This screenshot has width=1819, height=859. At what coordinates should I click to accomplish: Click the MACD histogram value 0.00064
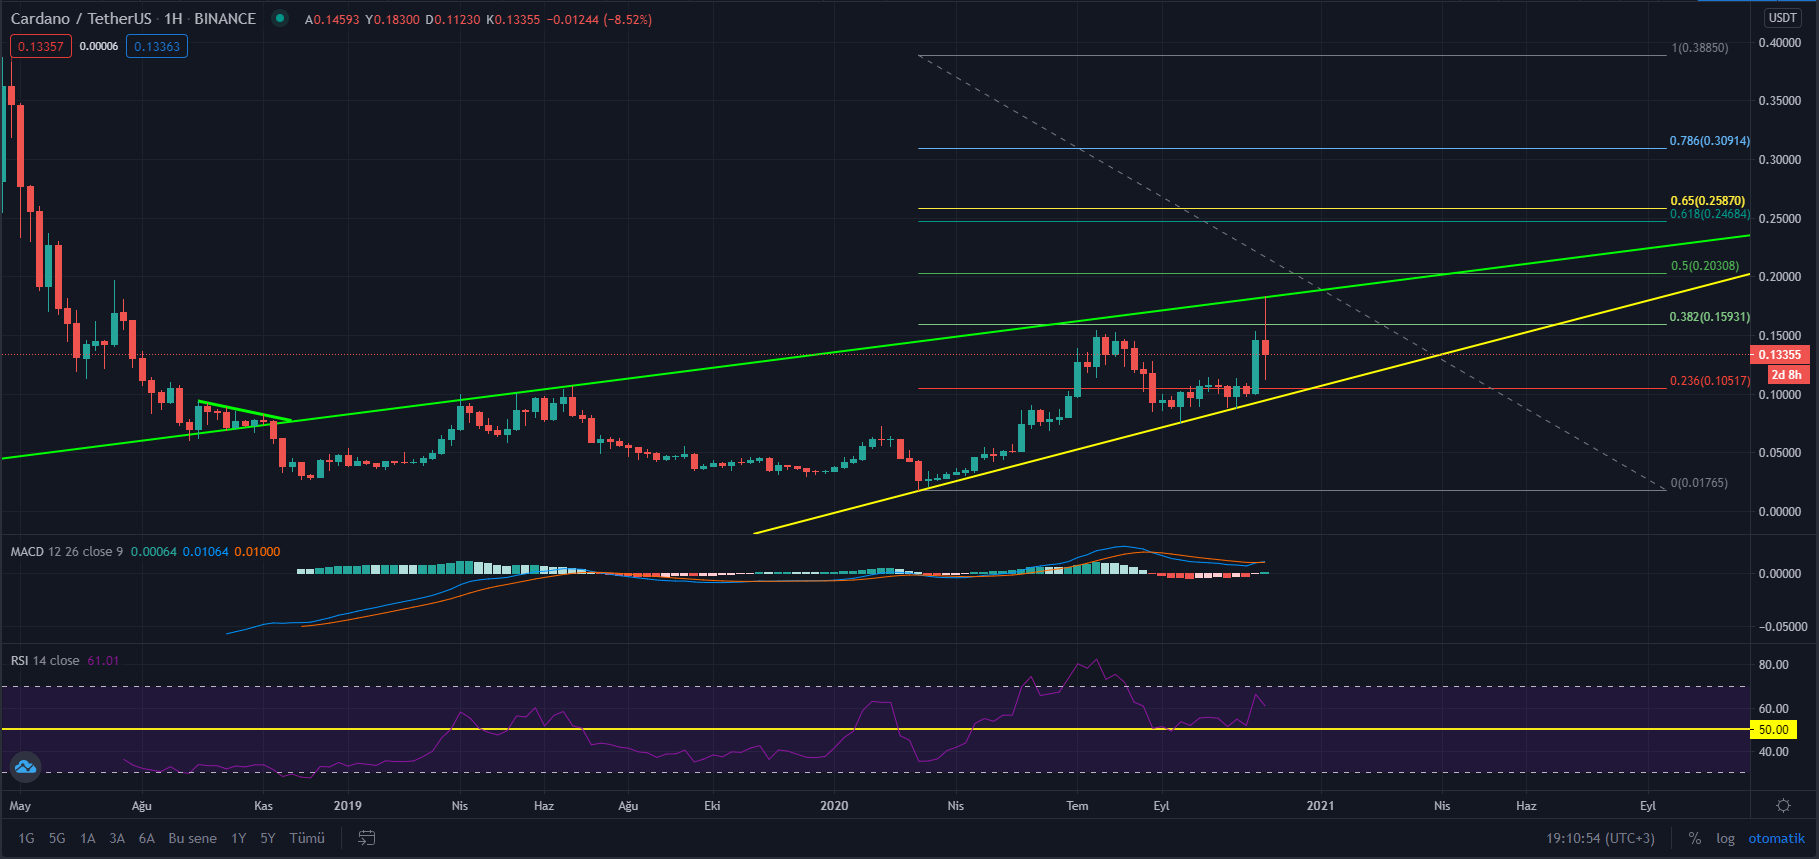click(x=153, y=552)
